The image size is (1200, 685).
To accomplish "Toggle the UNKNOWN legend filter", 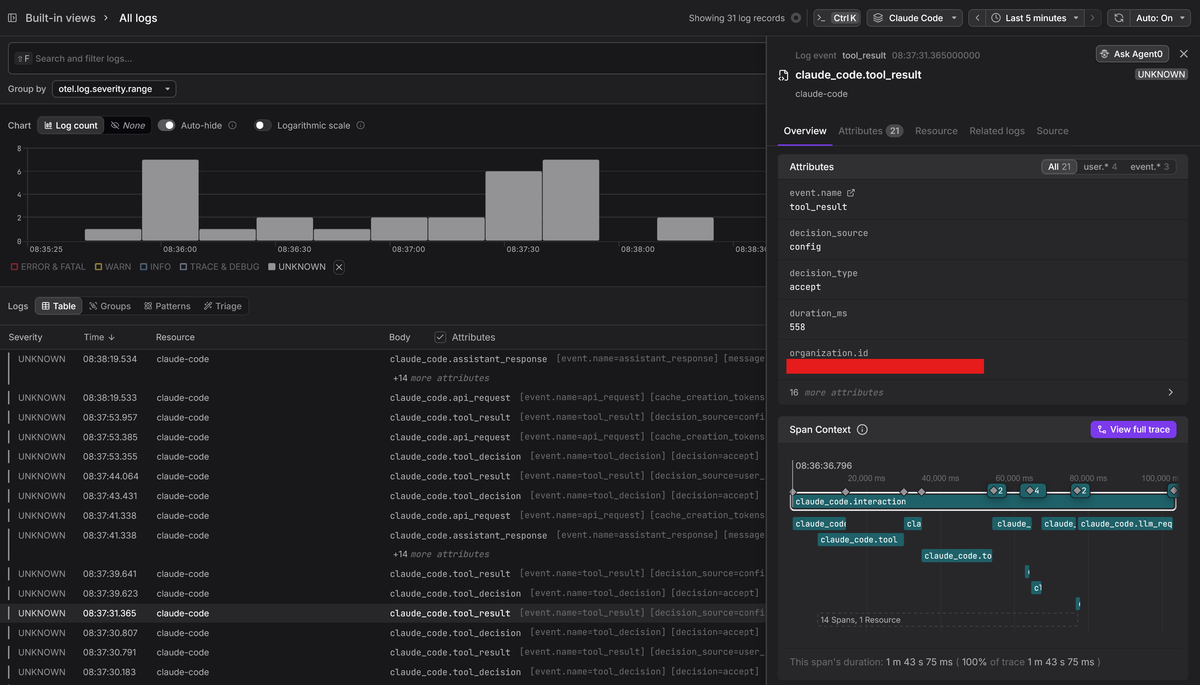I will pos(296,267).
